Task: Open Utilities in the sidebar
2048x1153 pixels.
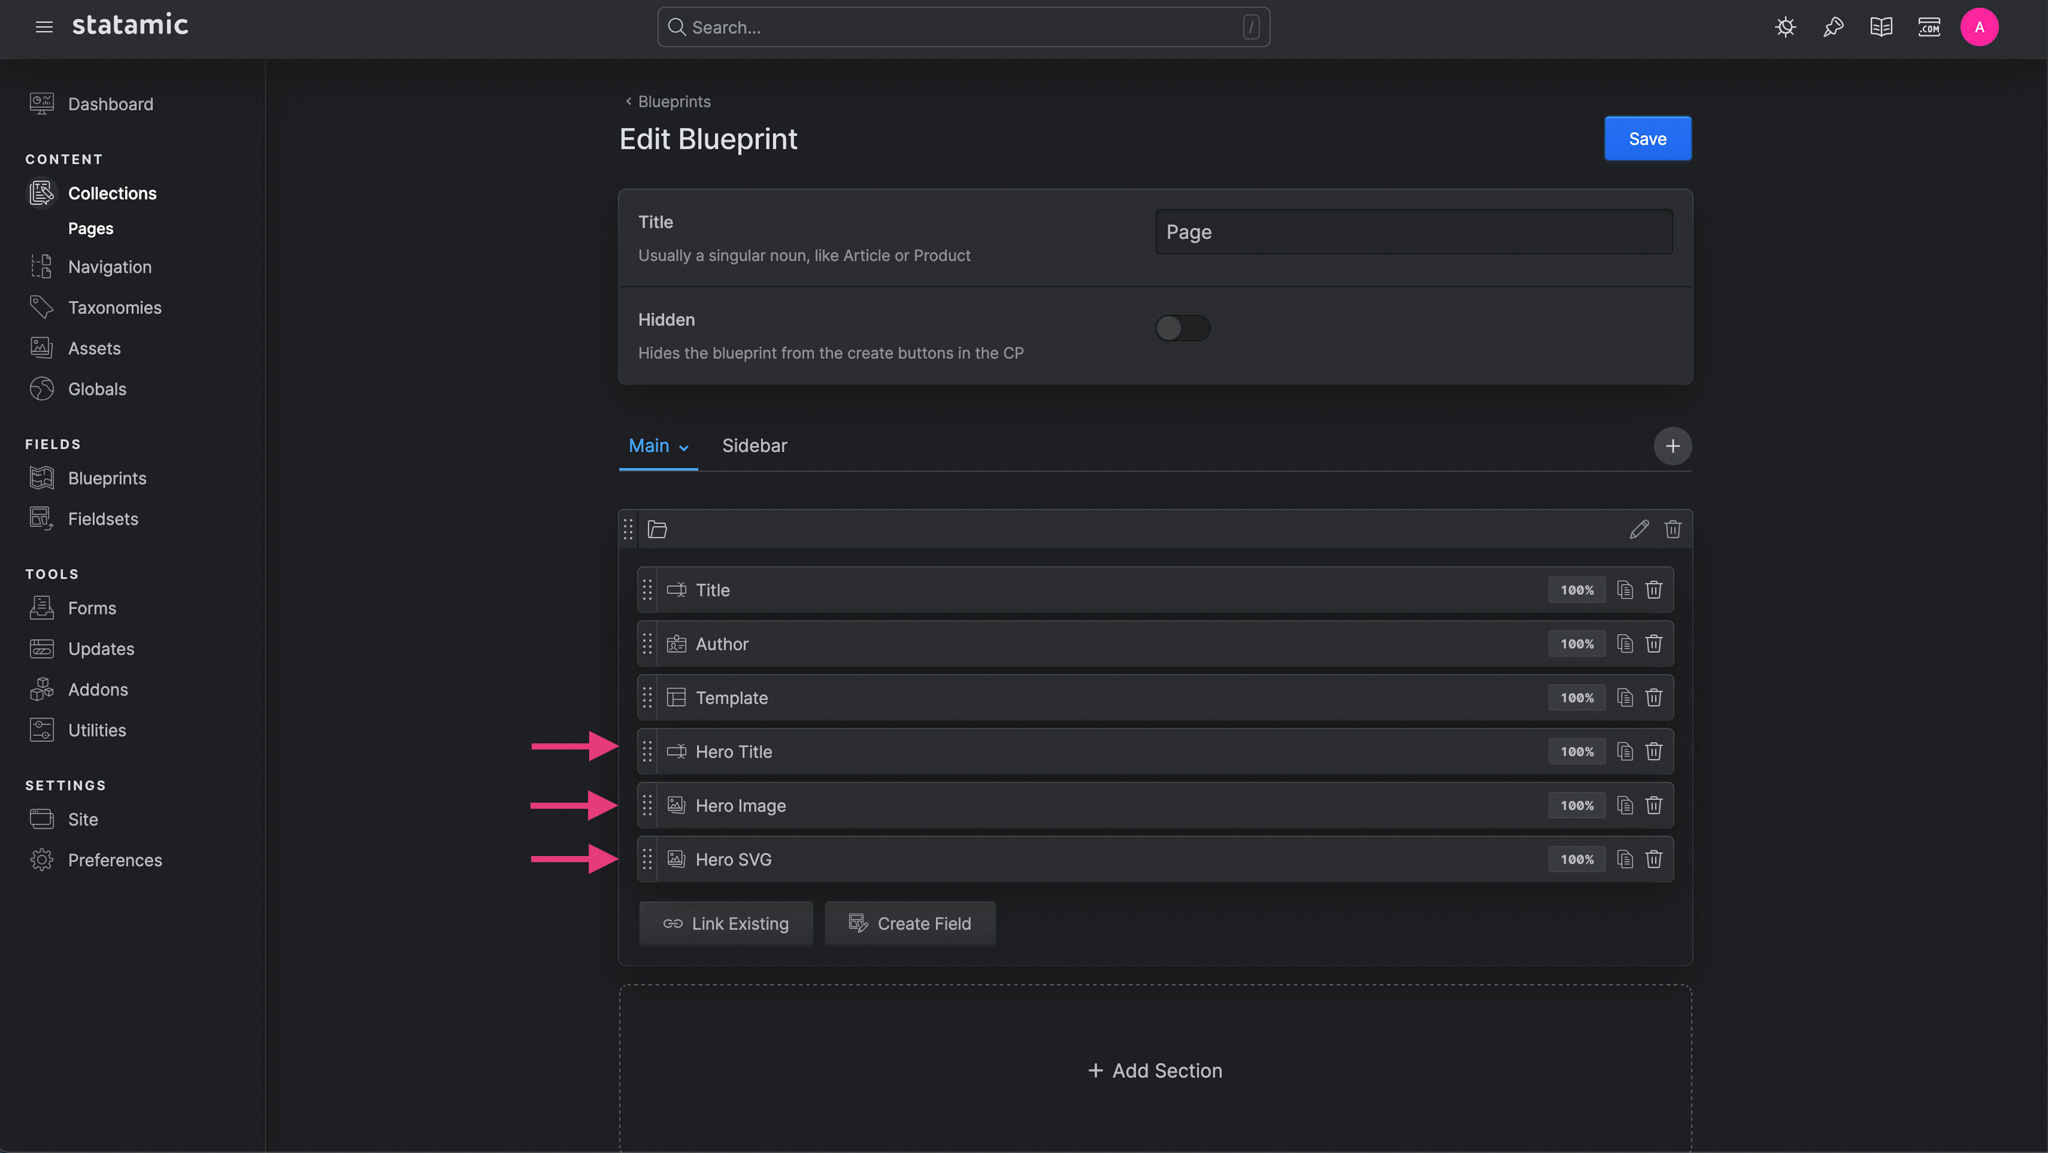Action: [x=97, y=731]
